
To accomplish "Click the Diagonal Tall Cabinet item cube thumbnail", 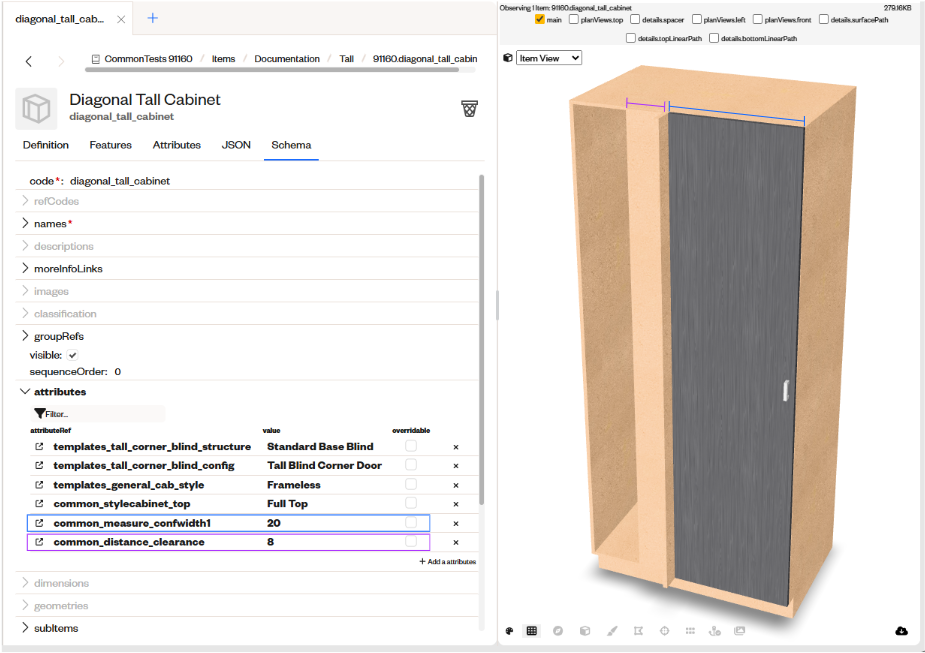I will tap(36, 109).
